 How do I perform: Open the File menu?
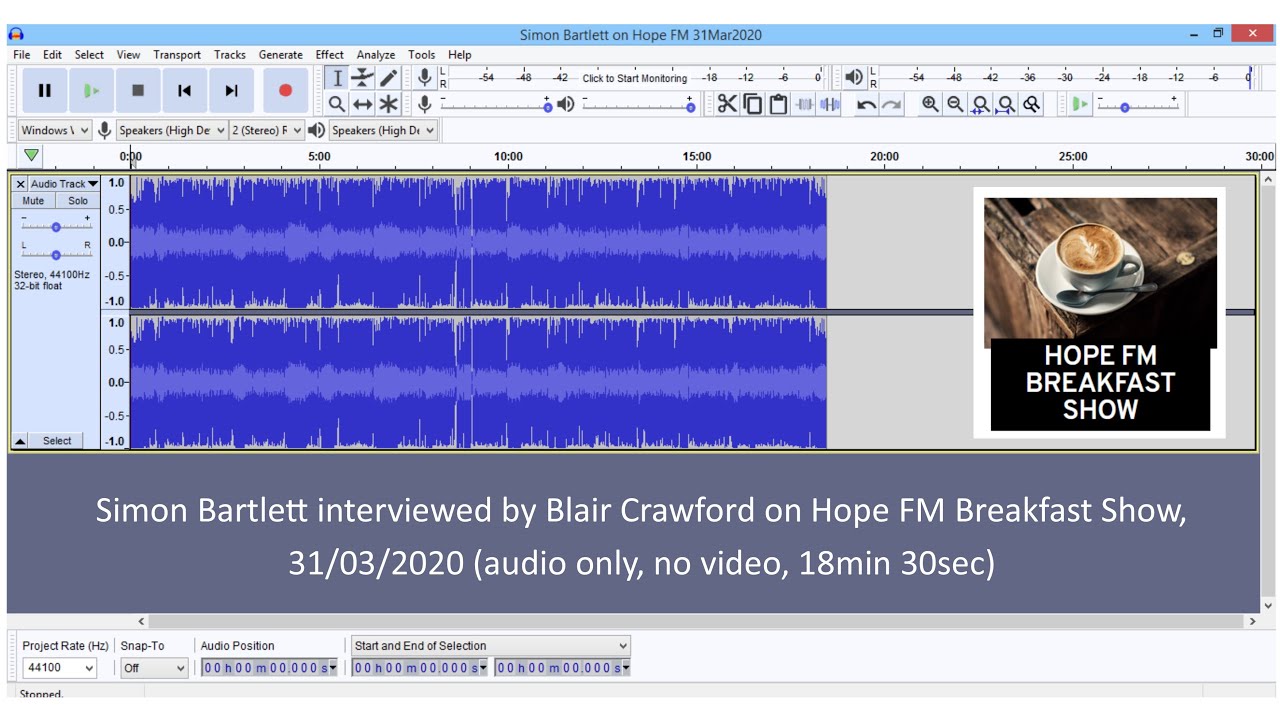(x=22, y=55)
